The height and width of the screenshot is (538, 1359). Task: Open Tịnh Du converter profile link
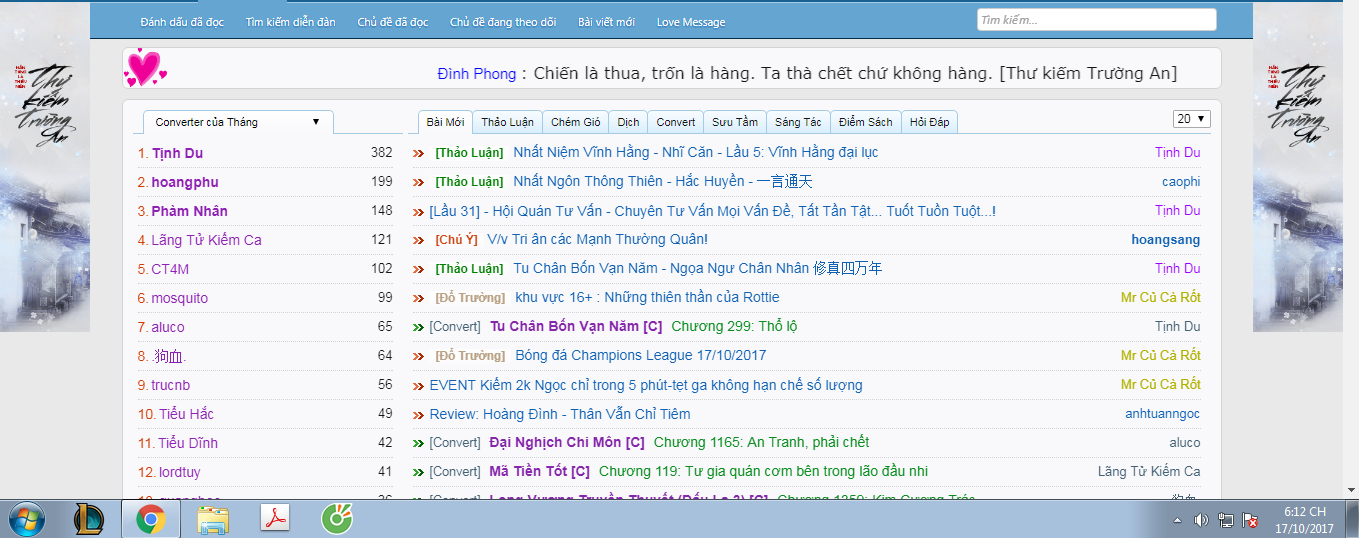pyautogui.click(x=177, y=153)
